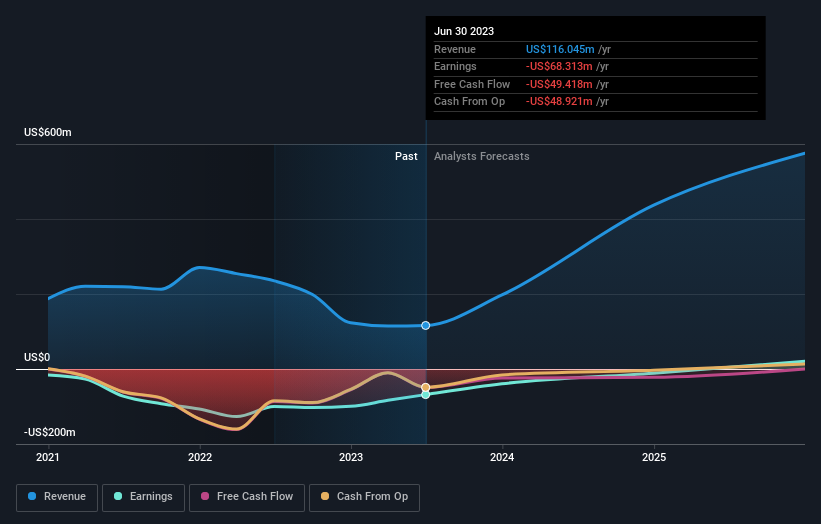Click the Free Cash Flow tooltip label
Image resolution: width=821 pixels, height=524 pixels.
[x=472, y=84]
